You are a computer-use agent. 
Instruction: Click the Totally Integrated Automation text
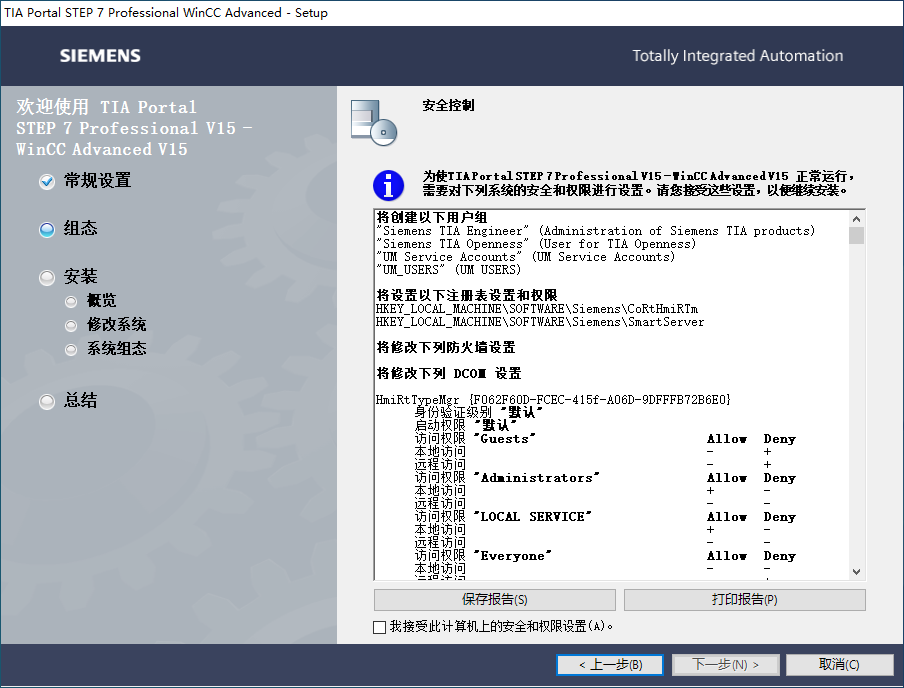click(x=737, y=56)
